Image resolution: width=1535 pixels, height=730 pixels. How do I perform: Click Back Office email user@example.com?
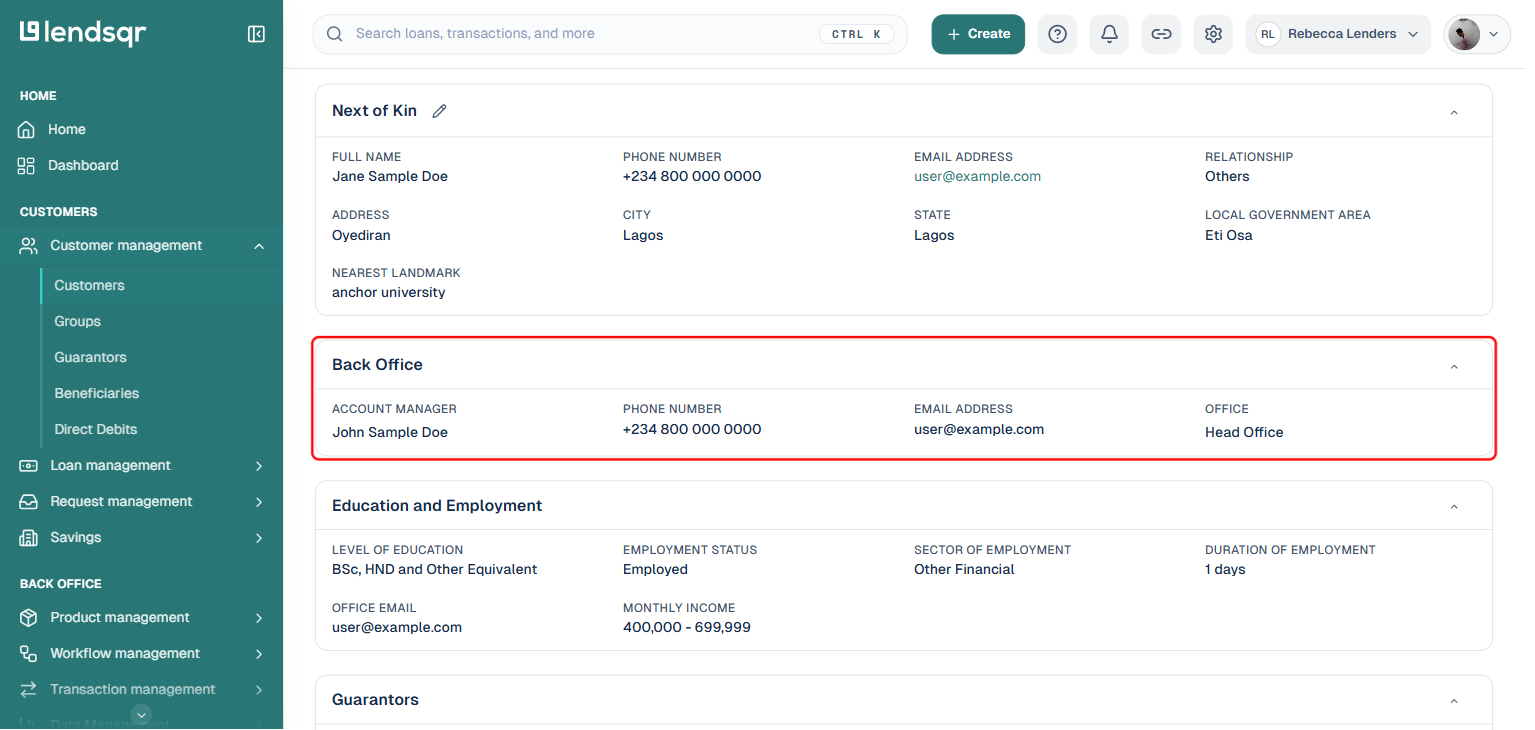[979, 430]
